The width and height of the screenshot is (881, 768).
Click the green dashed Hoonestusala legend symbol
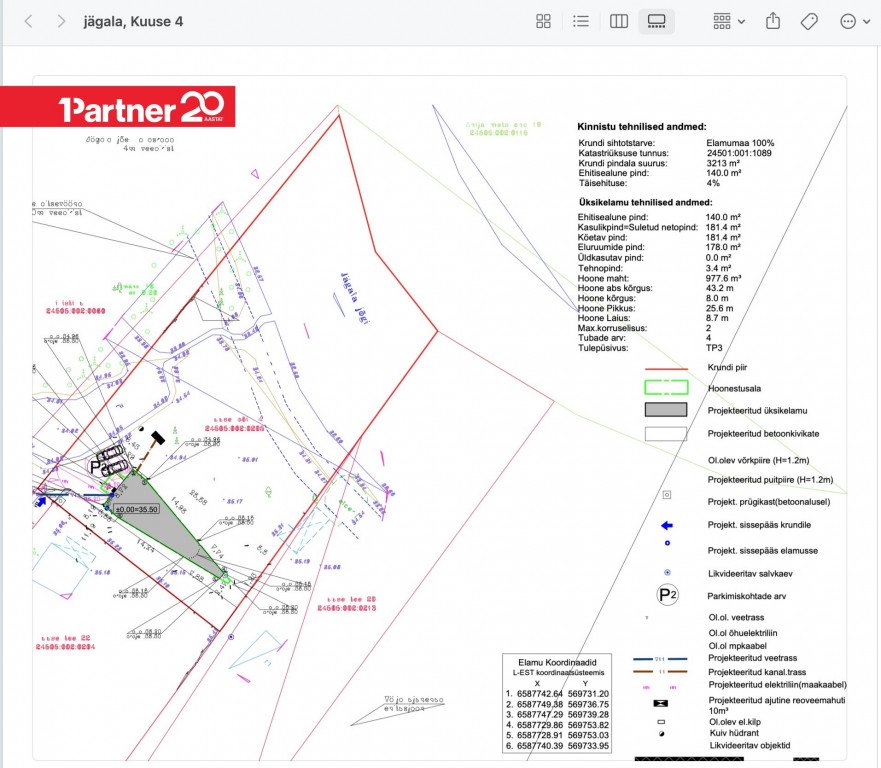(x=666, y=387)
